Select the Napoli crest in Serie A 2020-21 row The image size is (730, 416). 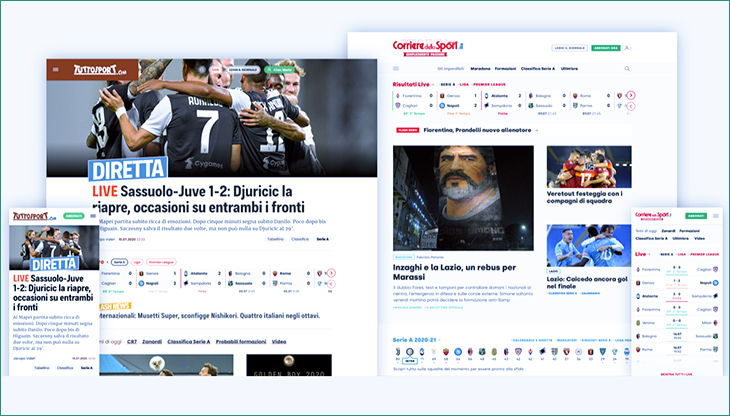458,352
